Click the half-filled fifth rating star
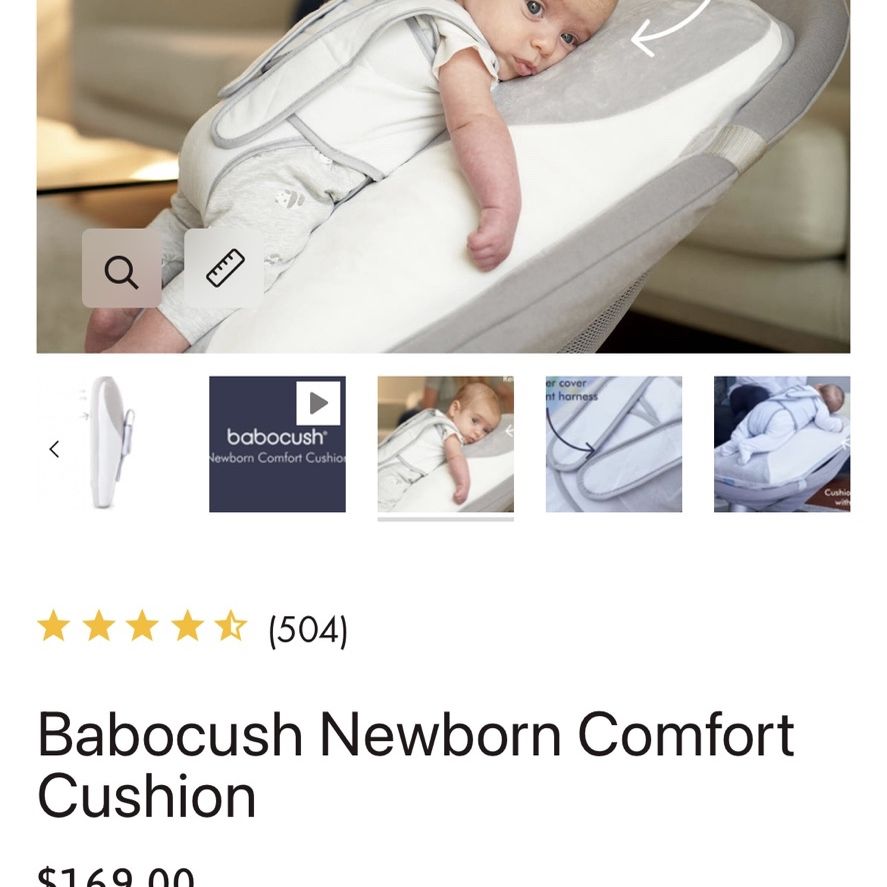 tap(231, 626)
